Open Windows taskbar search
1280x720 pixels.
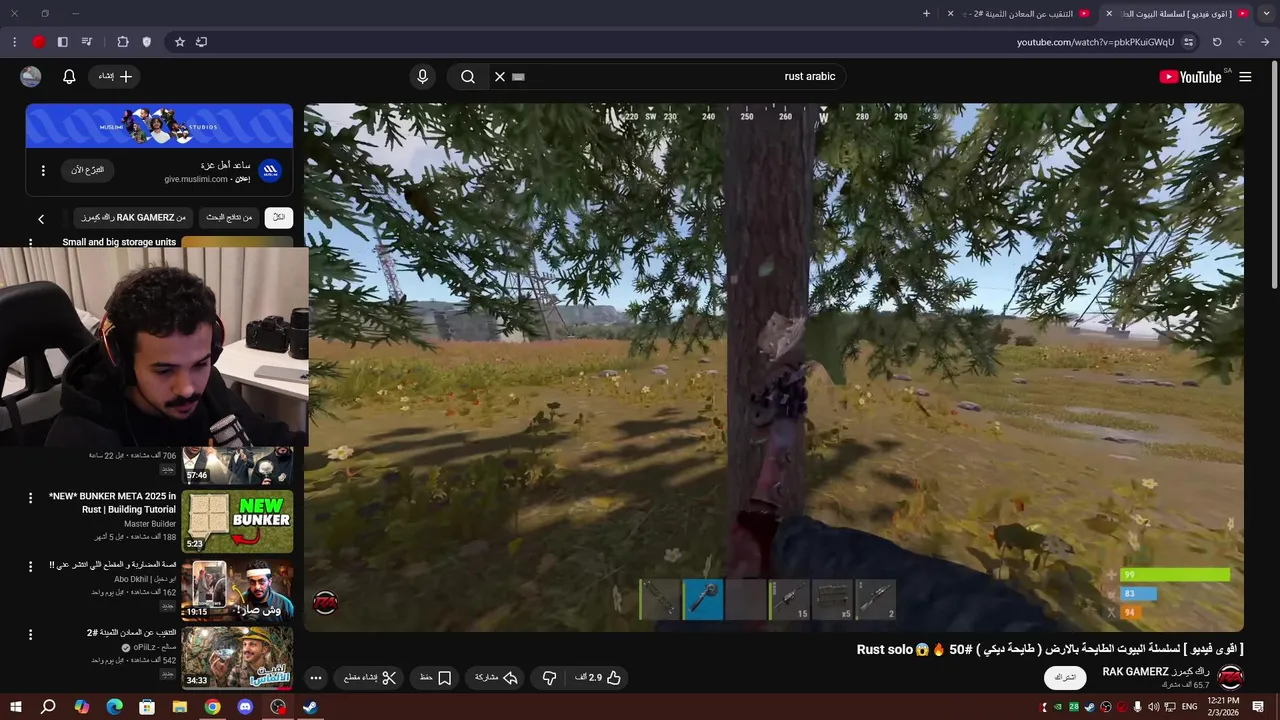(48, 707)
